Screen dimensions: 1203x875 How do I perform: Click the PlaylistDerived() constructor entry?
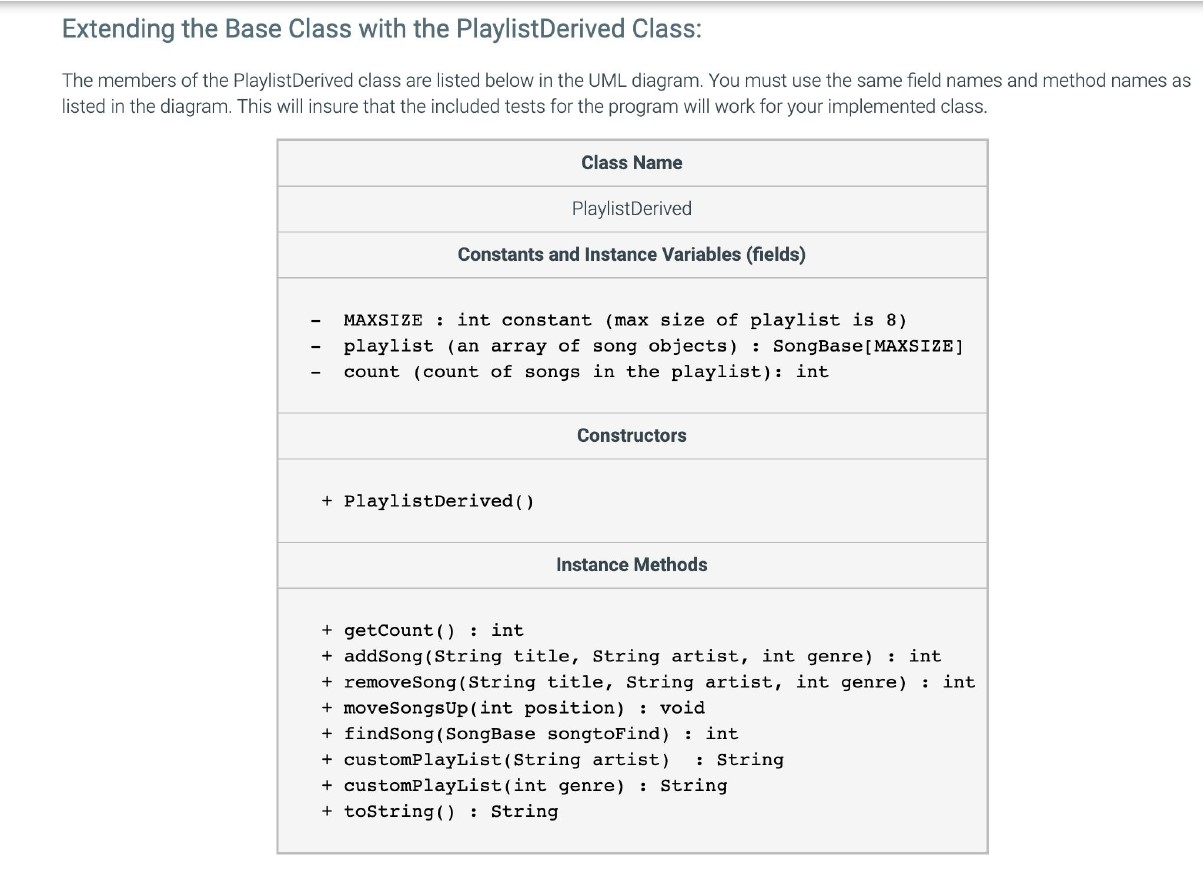pos(439,501)
